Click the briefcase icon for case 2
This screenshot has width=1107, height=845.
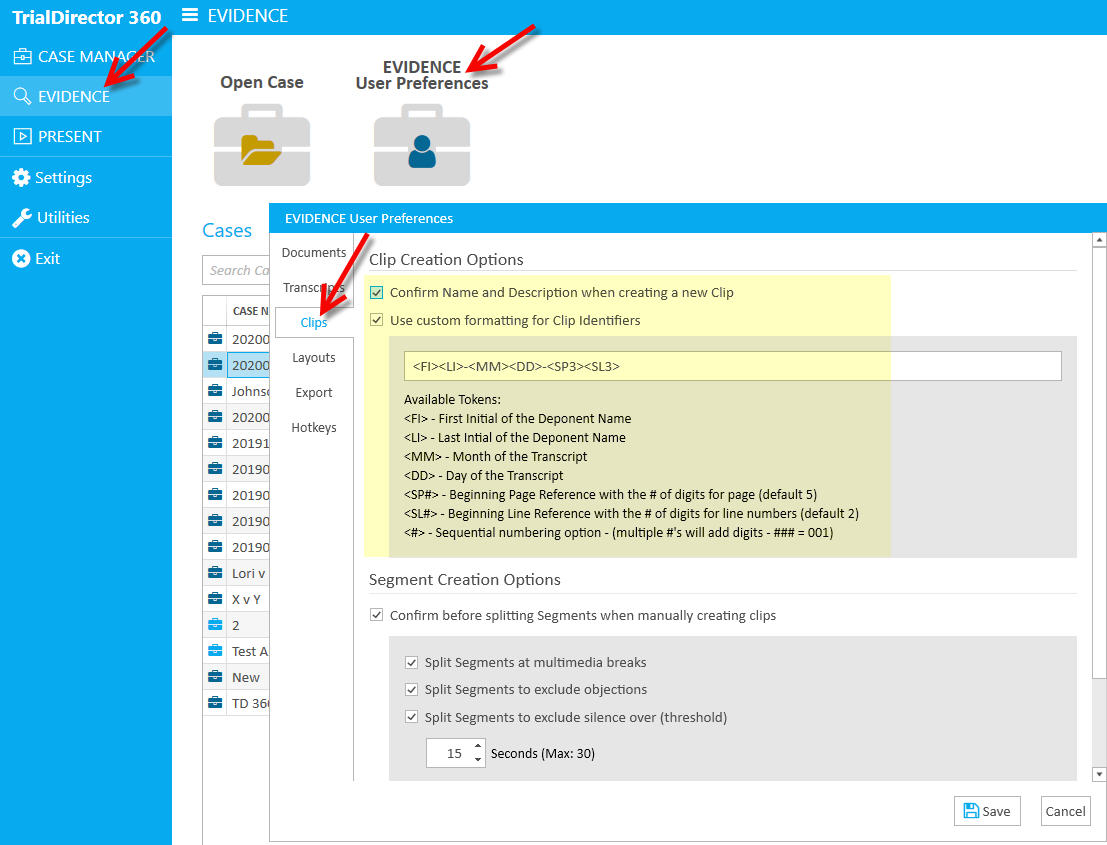(x=215, y=625)
